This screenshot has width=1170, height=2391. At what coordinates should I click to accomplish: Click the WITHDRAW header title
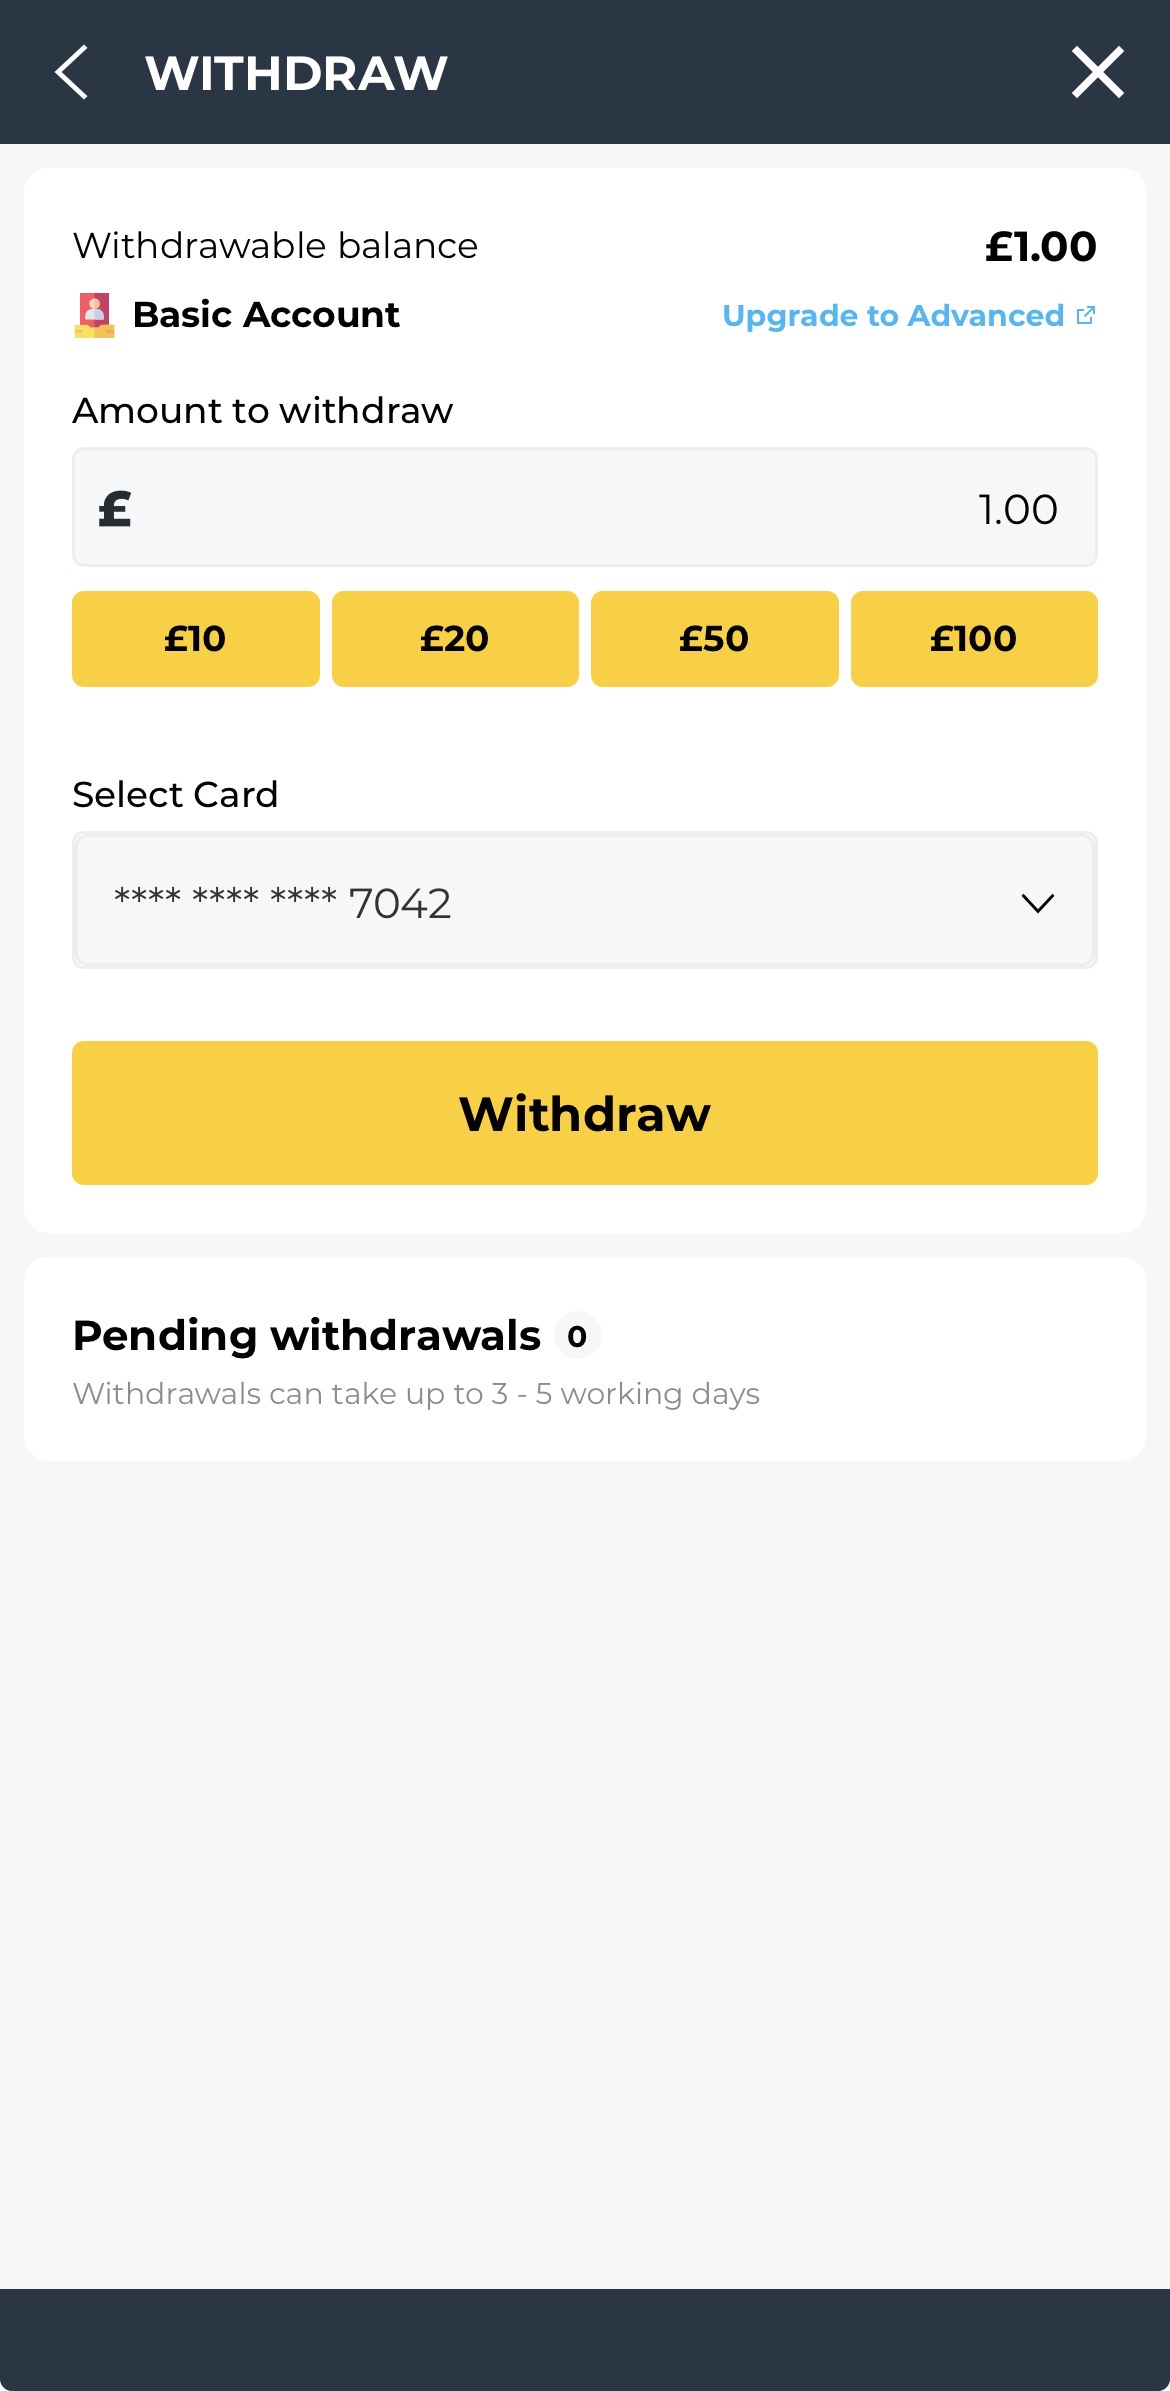pyautogui.click(x=296, y=73)
